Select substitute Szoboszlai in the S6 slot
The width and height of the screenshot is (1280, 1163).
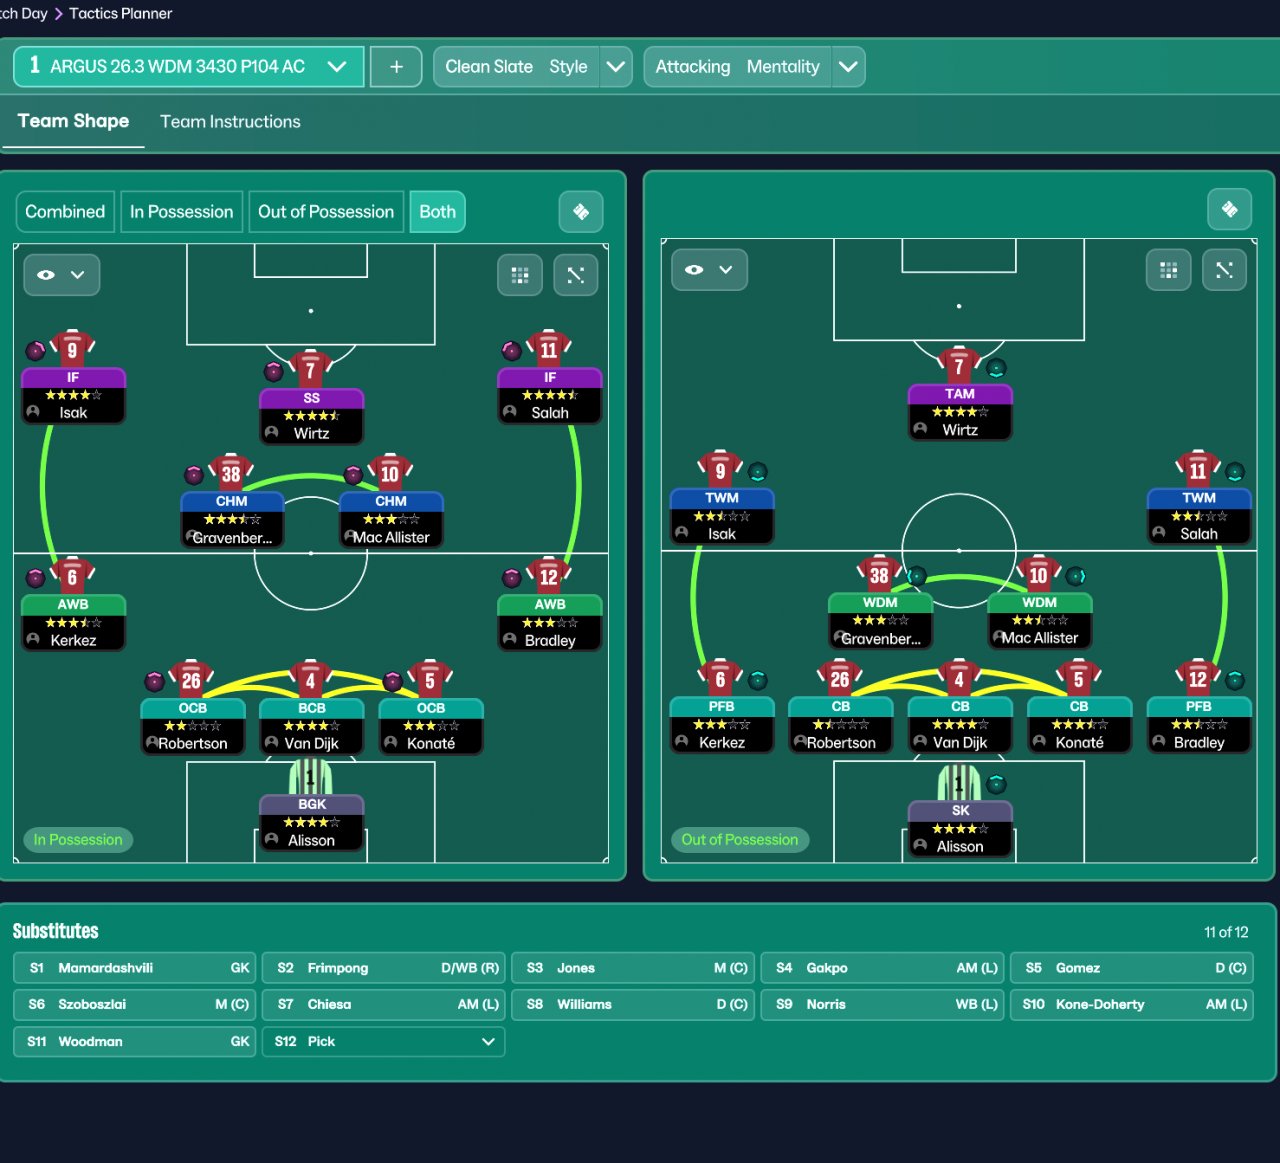click(135, 1004)
